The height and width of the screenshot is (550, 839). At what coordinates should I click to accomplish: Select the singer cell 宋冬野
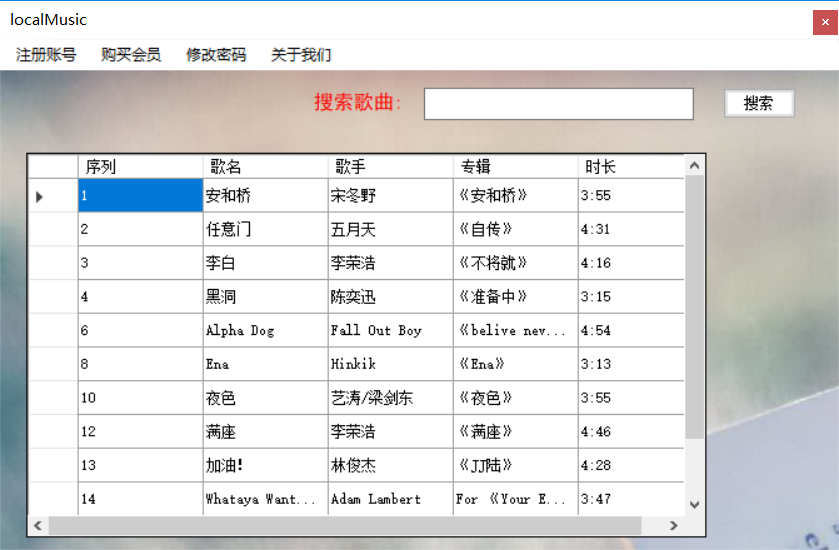click(x=391, y=196)
